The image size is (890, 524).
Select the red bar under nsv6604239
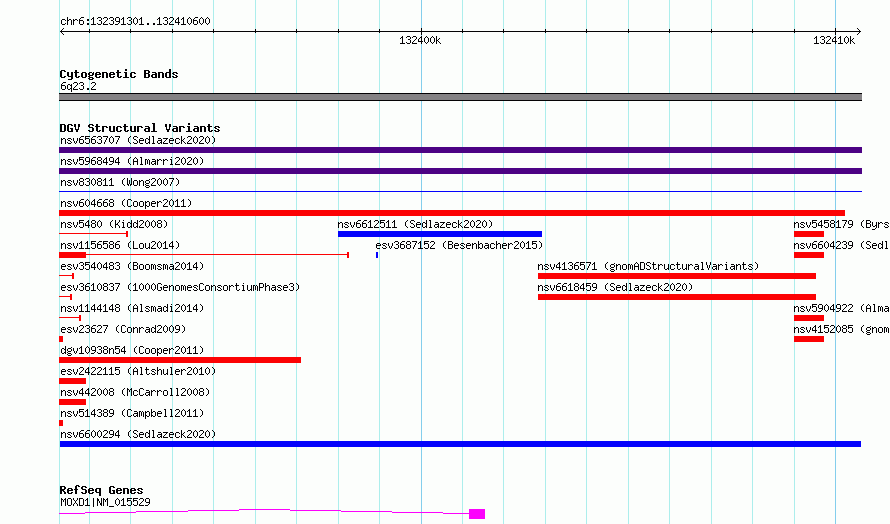point(809,255)
